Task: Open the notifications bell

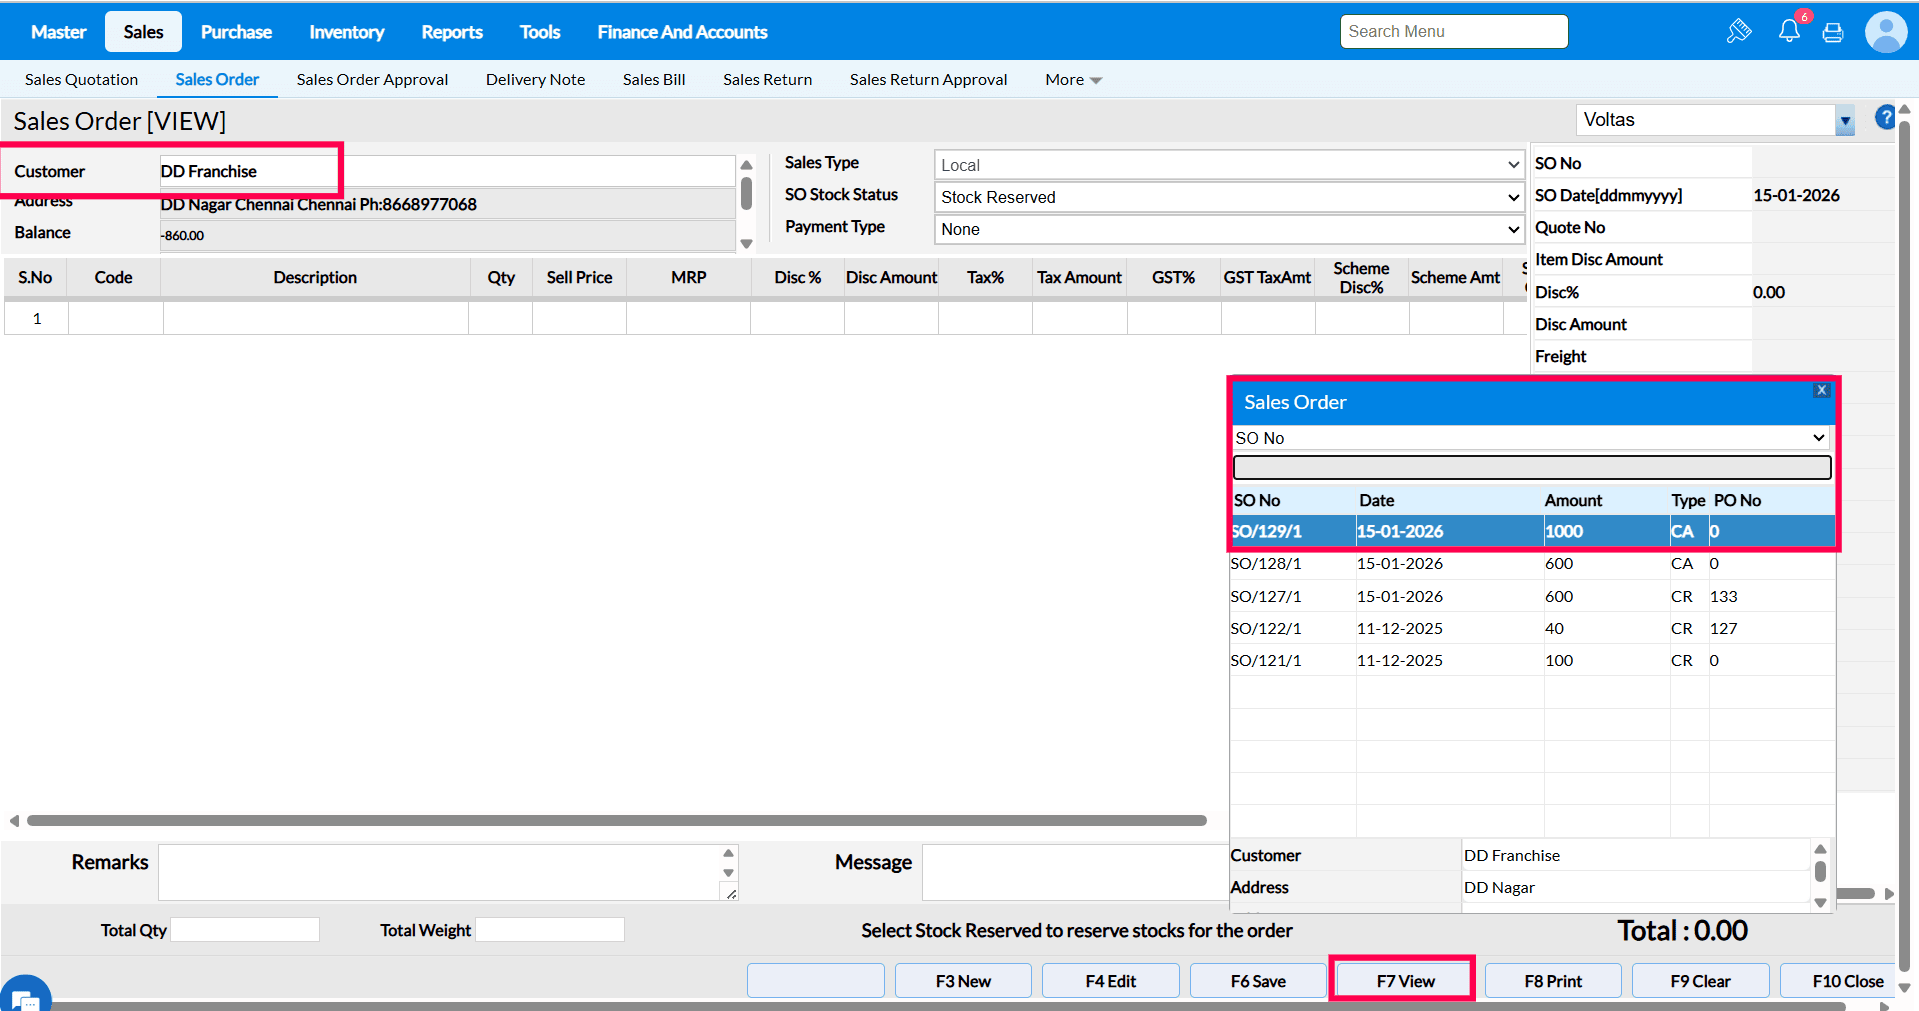Action: (x=1789, y=31)
